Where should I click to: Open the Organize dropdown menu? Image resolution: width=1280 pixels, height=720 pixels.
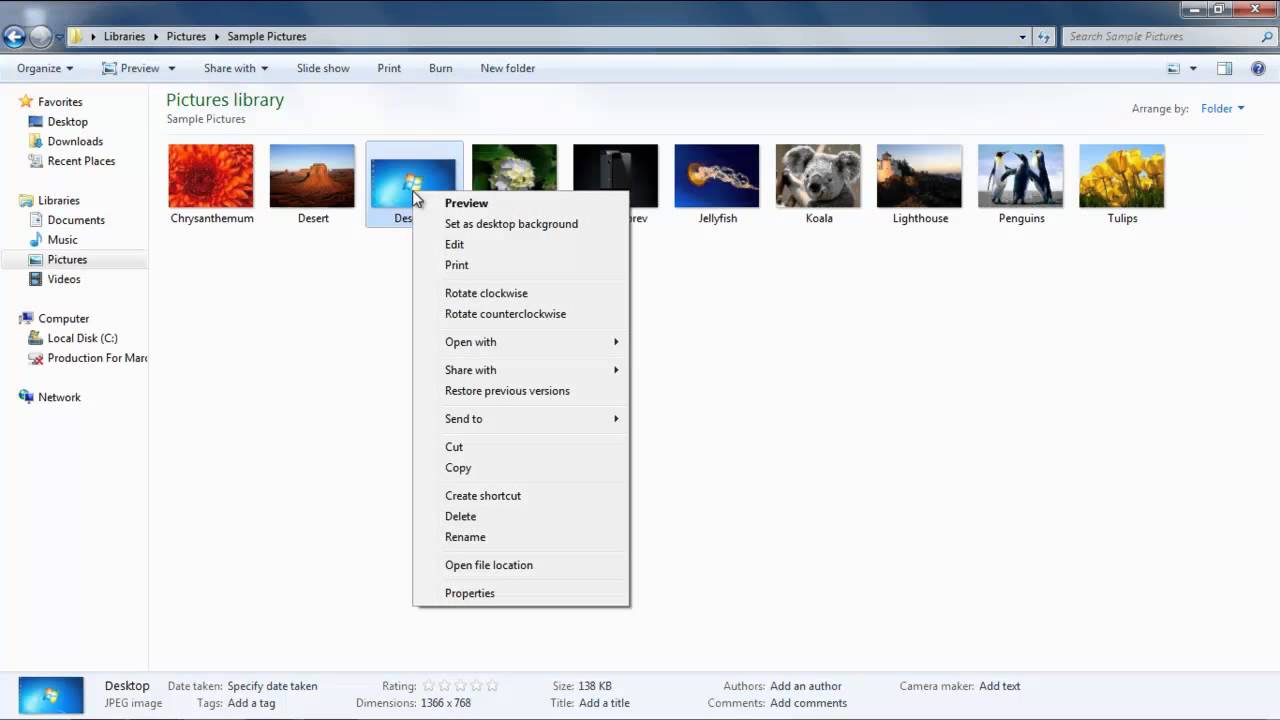coord(45,68)
